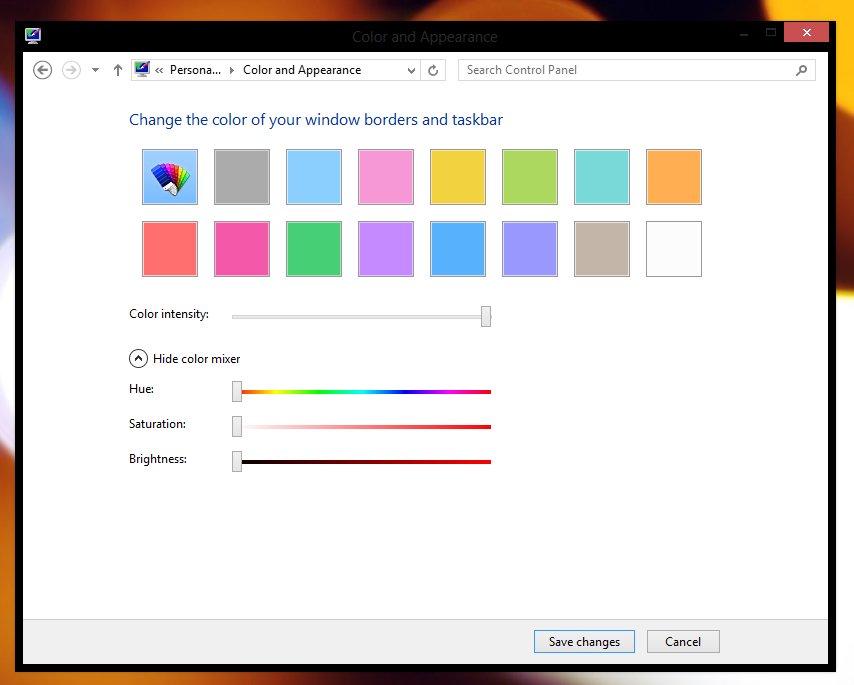The image size is (854, 685).
Task: Cancel the color changes
Action: tap(683, 642)
